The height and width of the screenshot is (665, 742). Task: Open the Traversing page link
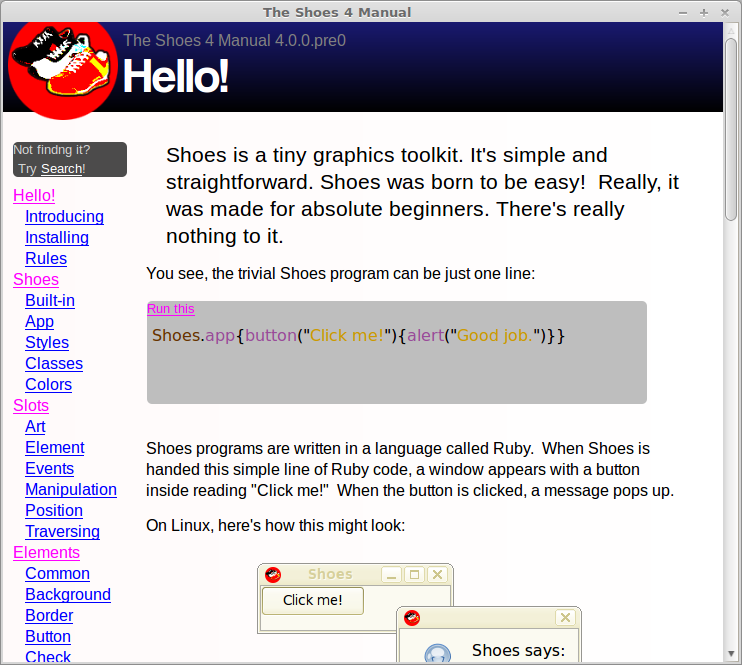click(62, 532)
